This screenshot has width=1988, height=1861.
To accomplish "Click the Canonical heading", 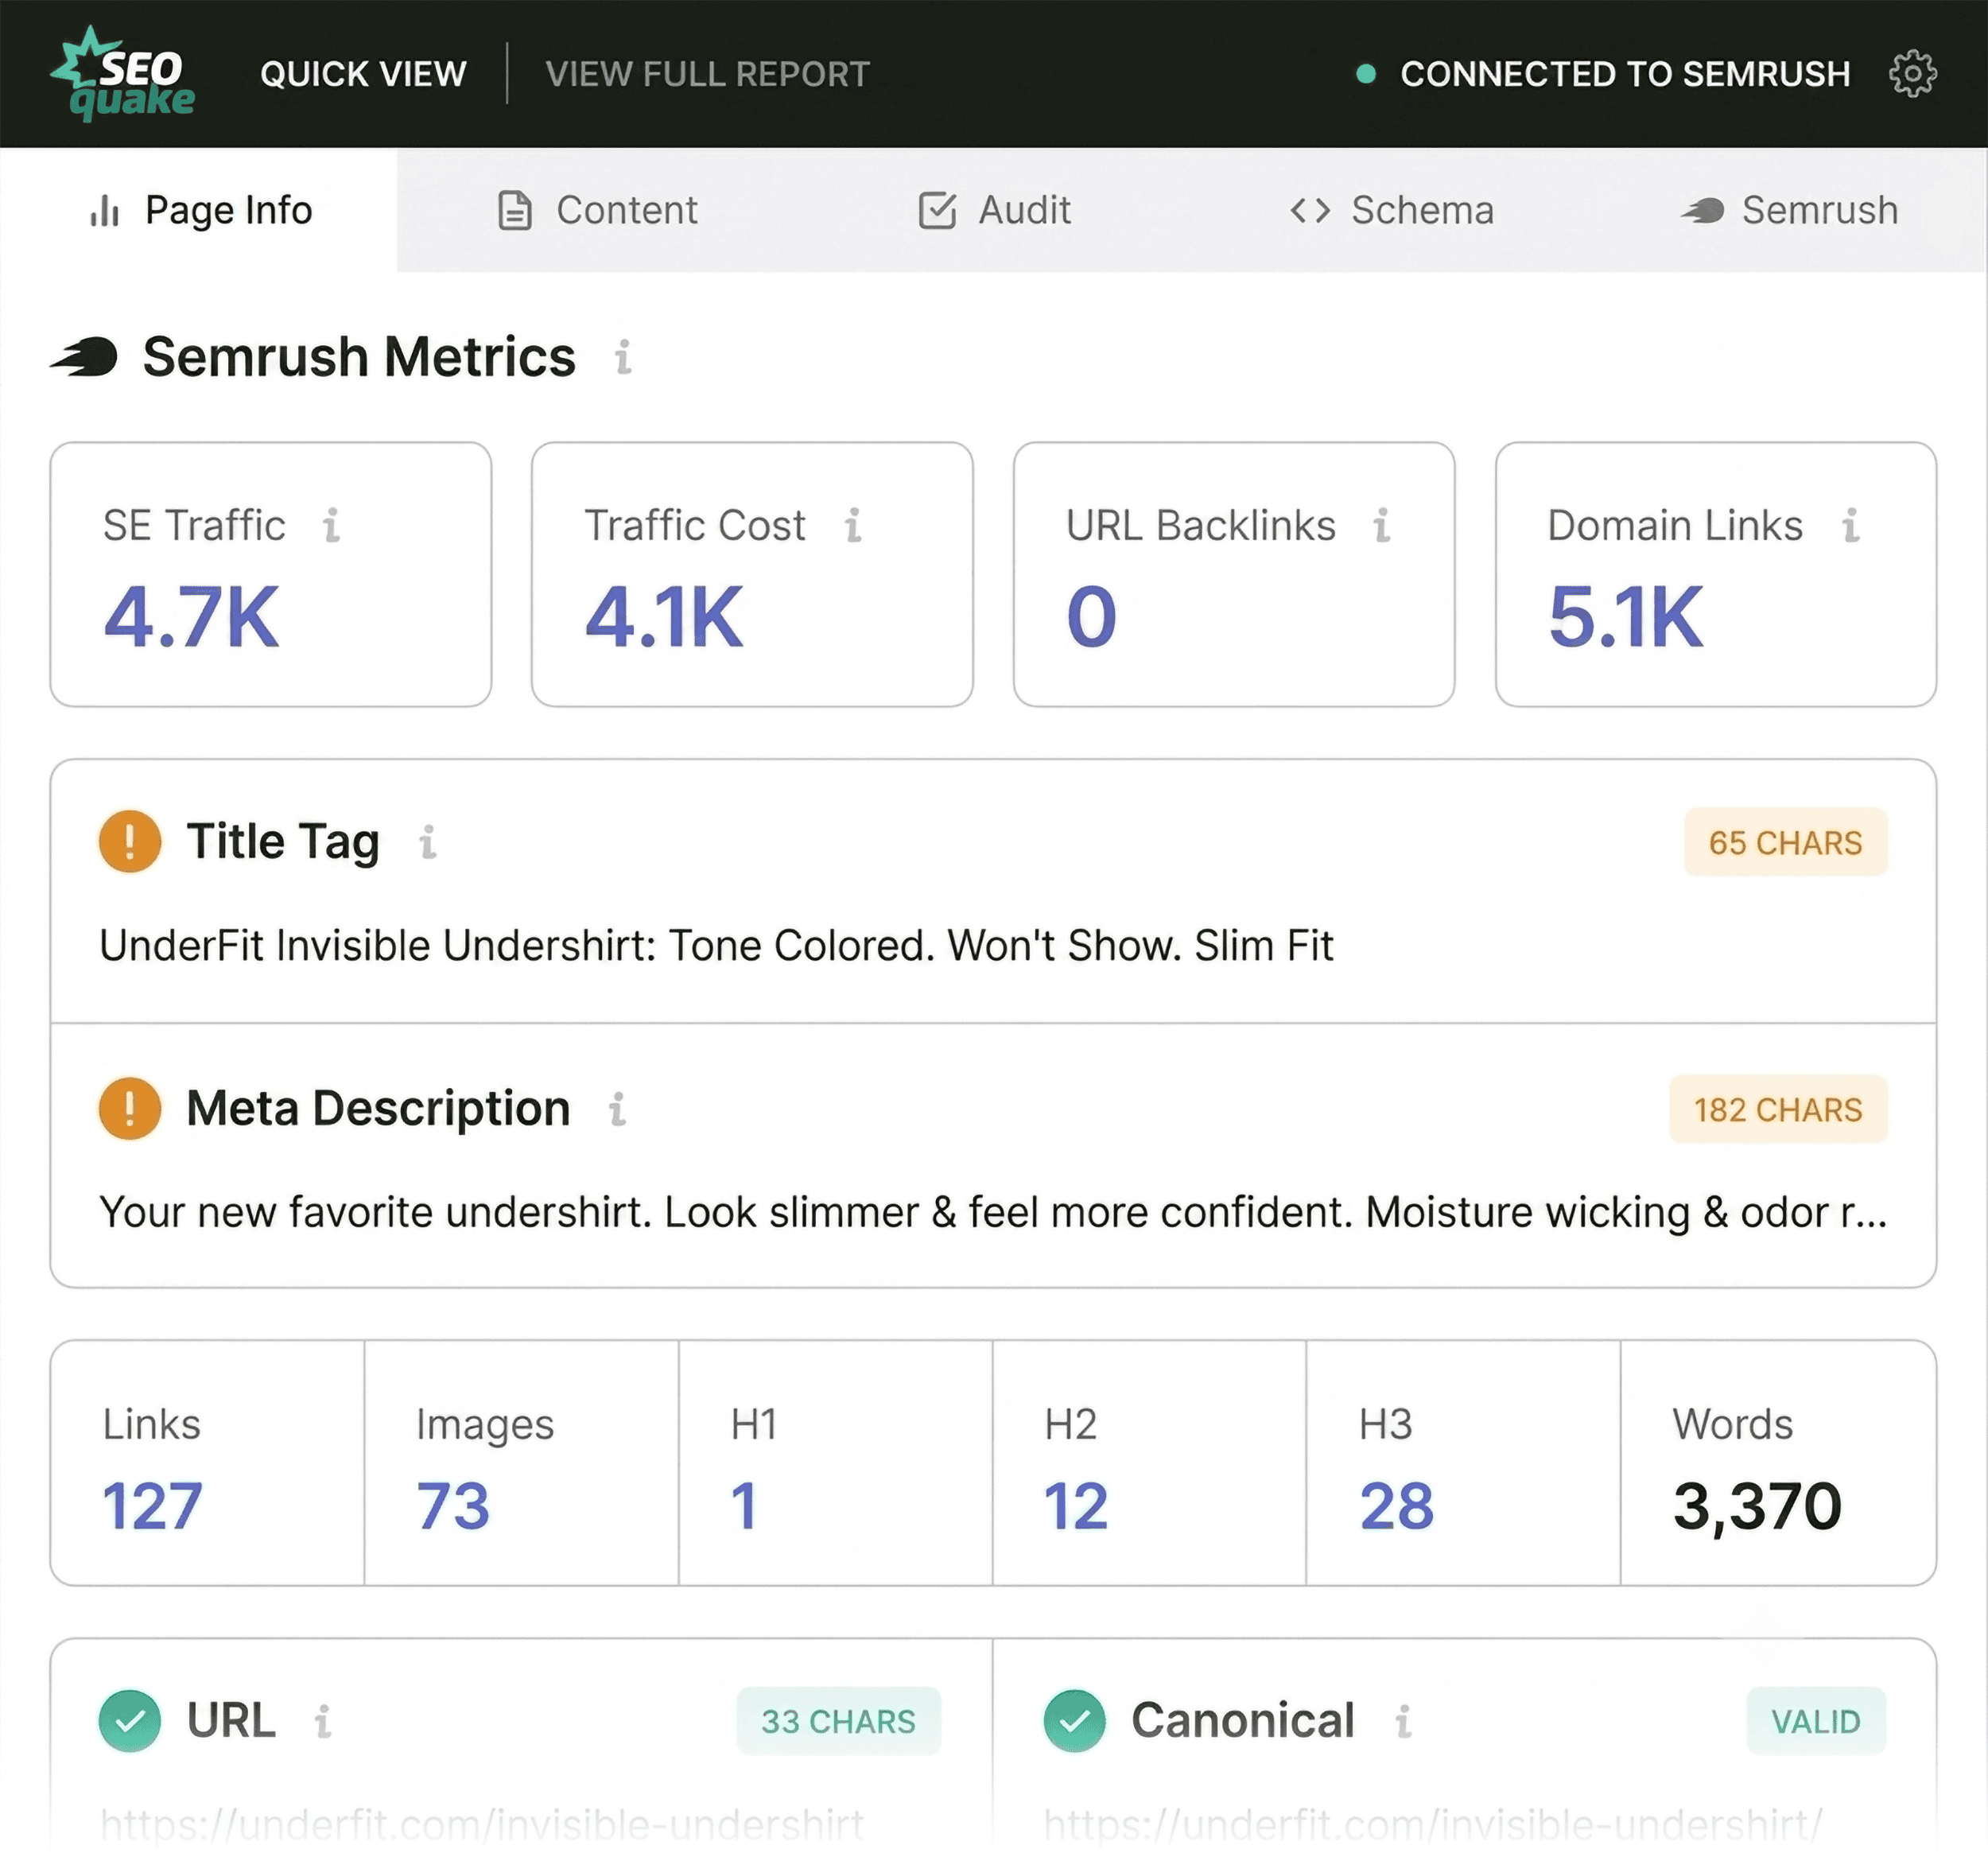I will tap(1242, 1721).
